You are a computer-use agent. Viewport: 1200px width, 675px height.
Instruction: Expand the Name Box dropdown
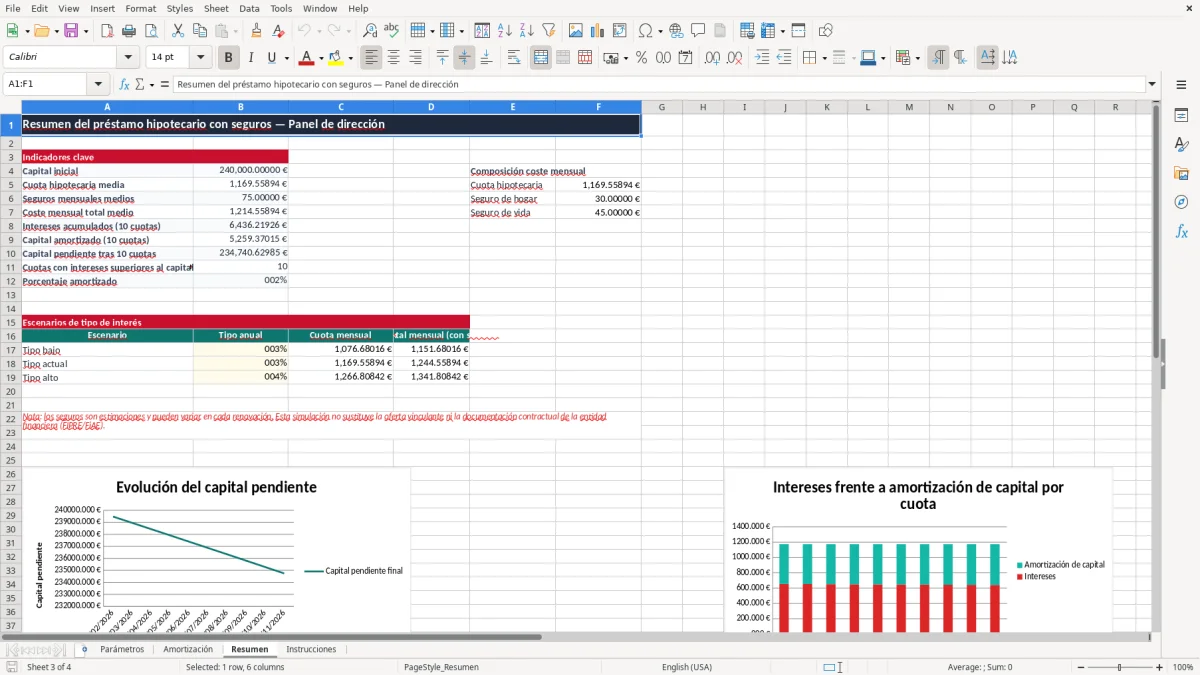pyautogui.click(x=98, y=85)
